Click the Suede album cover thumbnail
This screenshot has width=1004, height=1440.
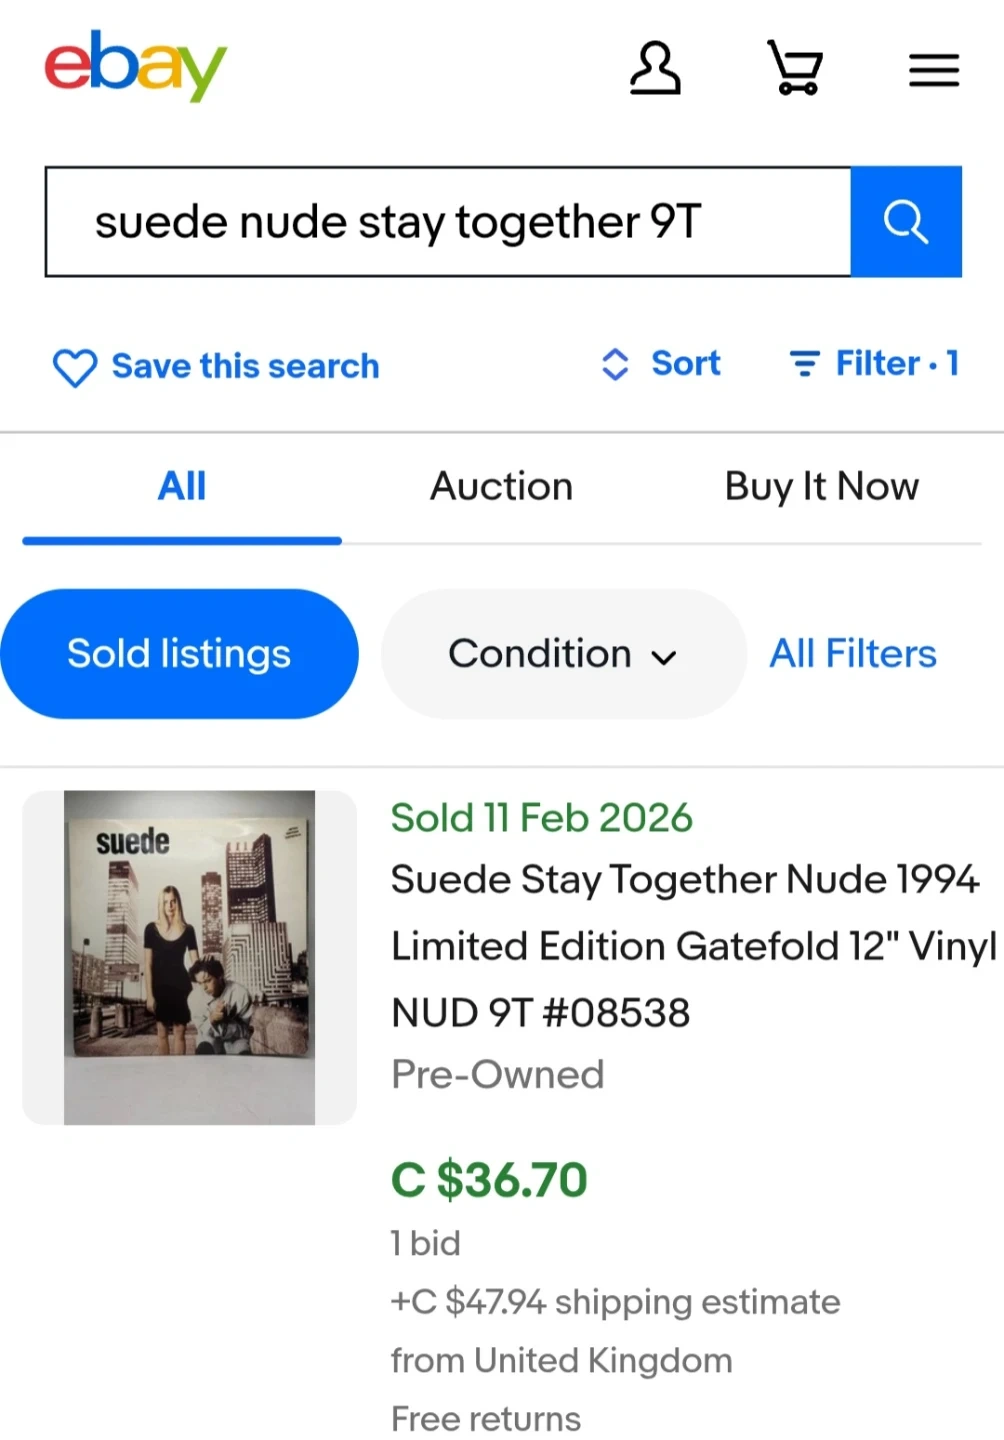[x=189, y=957]
